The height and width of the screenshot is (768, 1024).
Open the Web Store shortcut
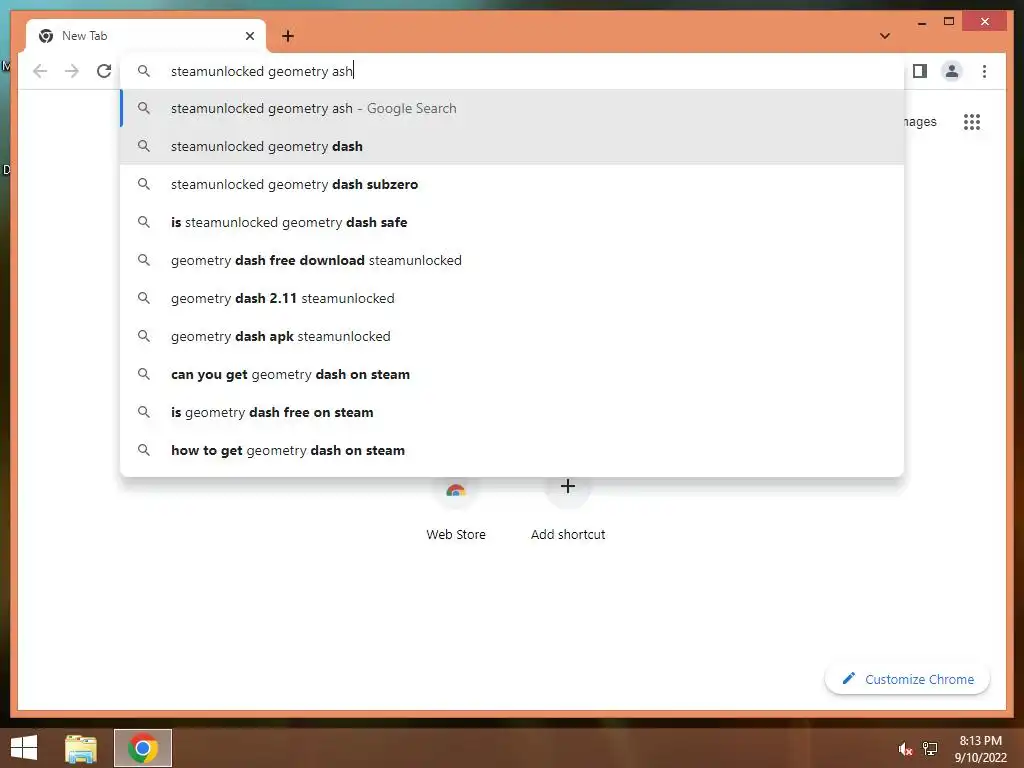pos(456,509)
